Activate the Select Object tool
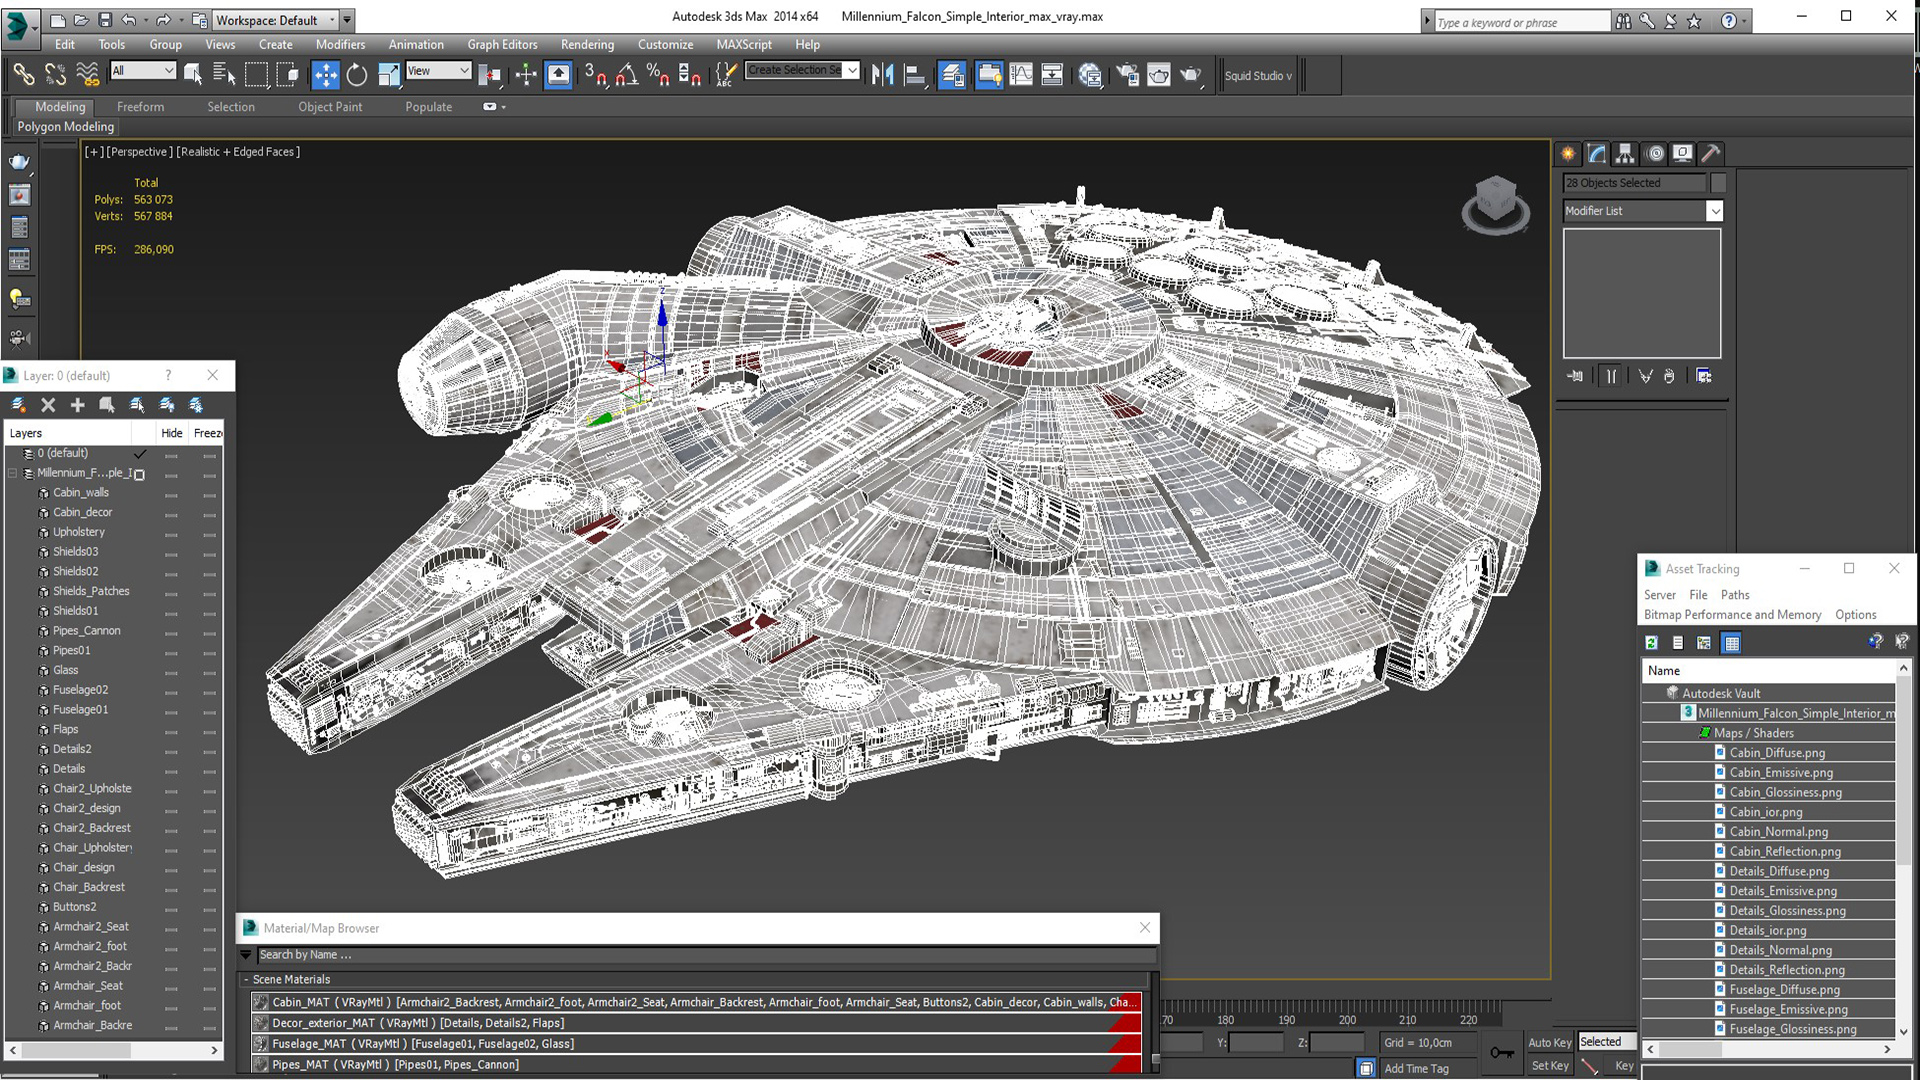This screenshot has height=1080, width=1920. pyautogui.click(x=193, y=75)
